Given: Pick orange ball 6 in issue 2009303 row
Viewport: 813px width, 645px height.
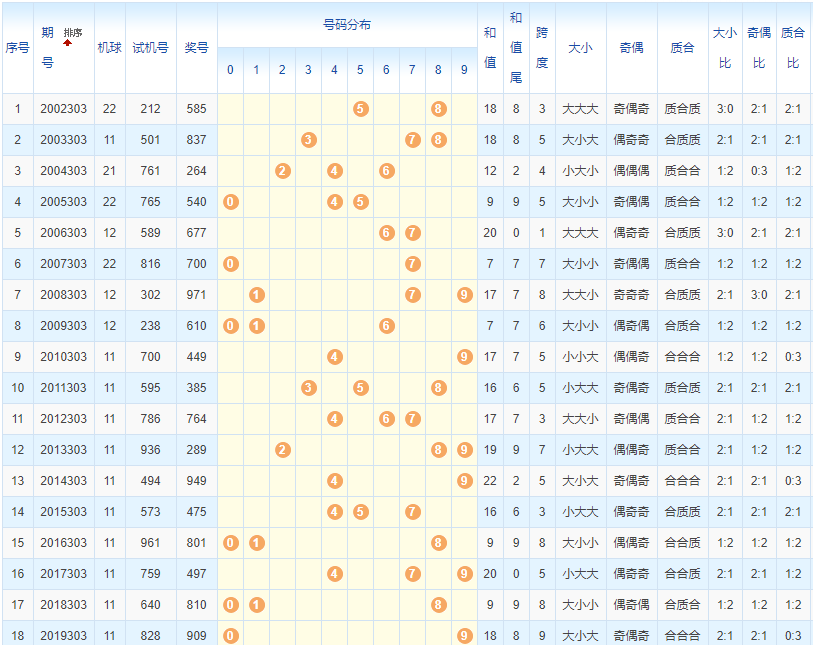Looking at the screenshot, I should 386,326.
